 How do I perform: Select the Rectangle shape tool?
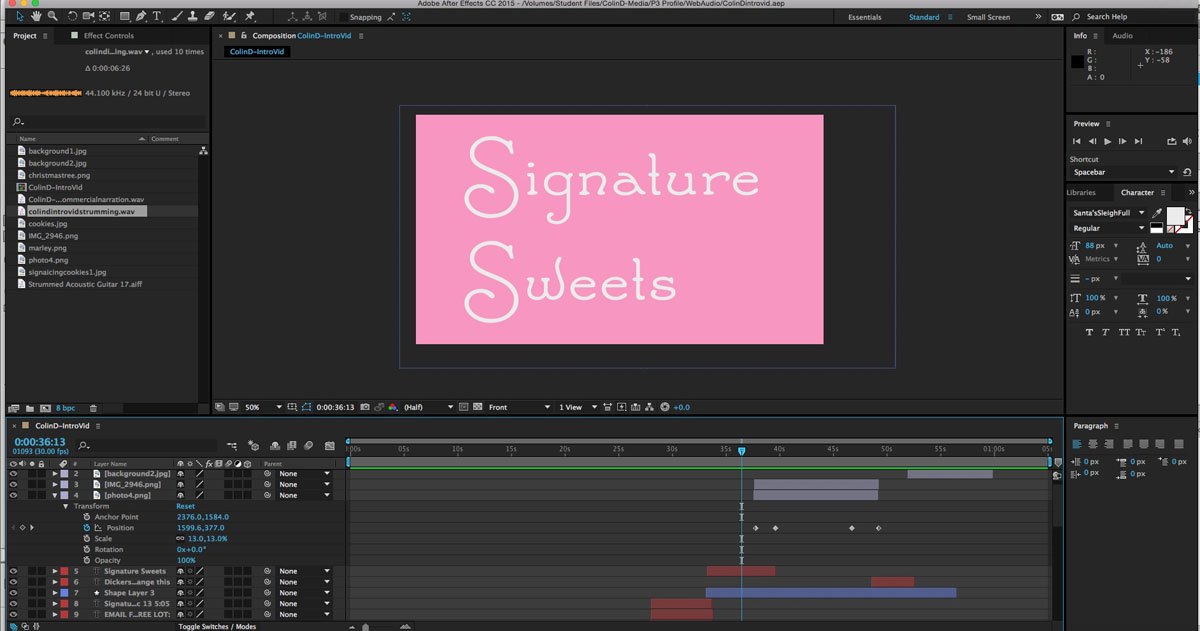(x=124, y=16)
